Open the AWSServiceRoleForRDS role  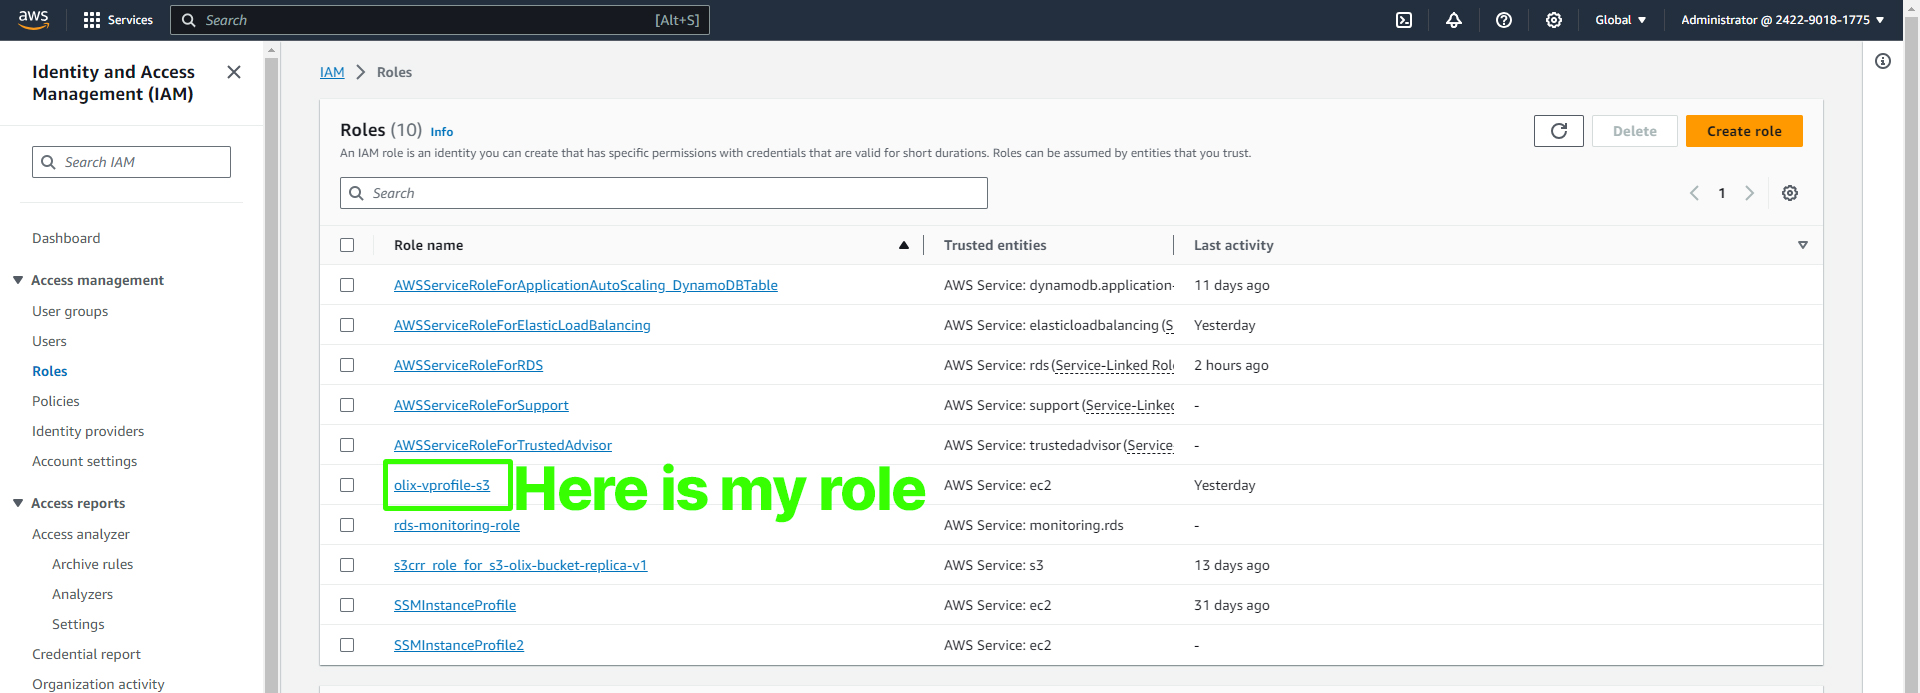[468, 365]
